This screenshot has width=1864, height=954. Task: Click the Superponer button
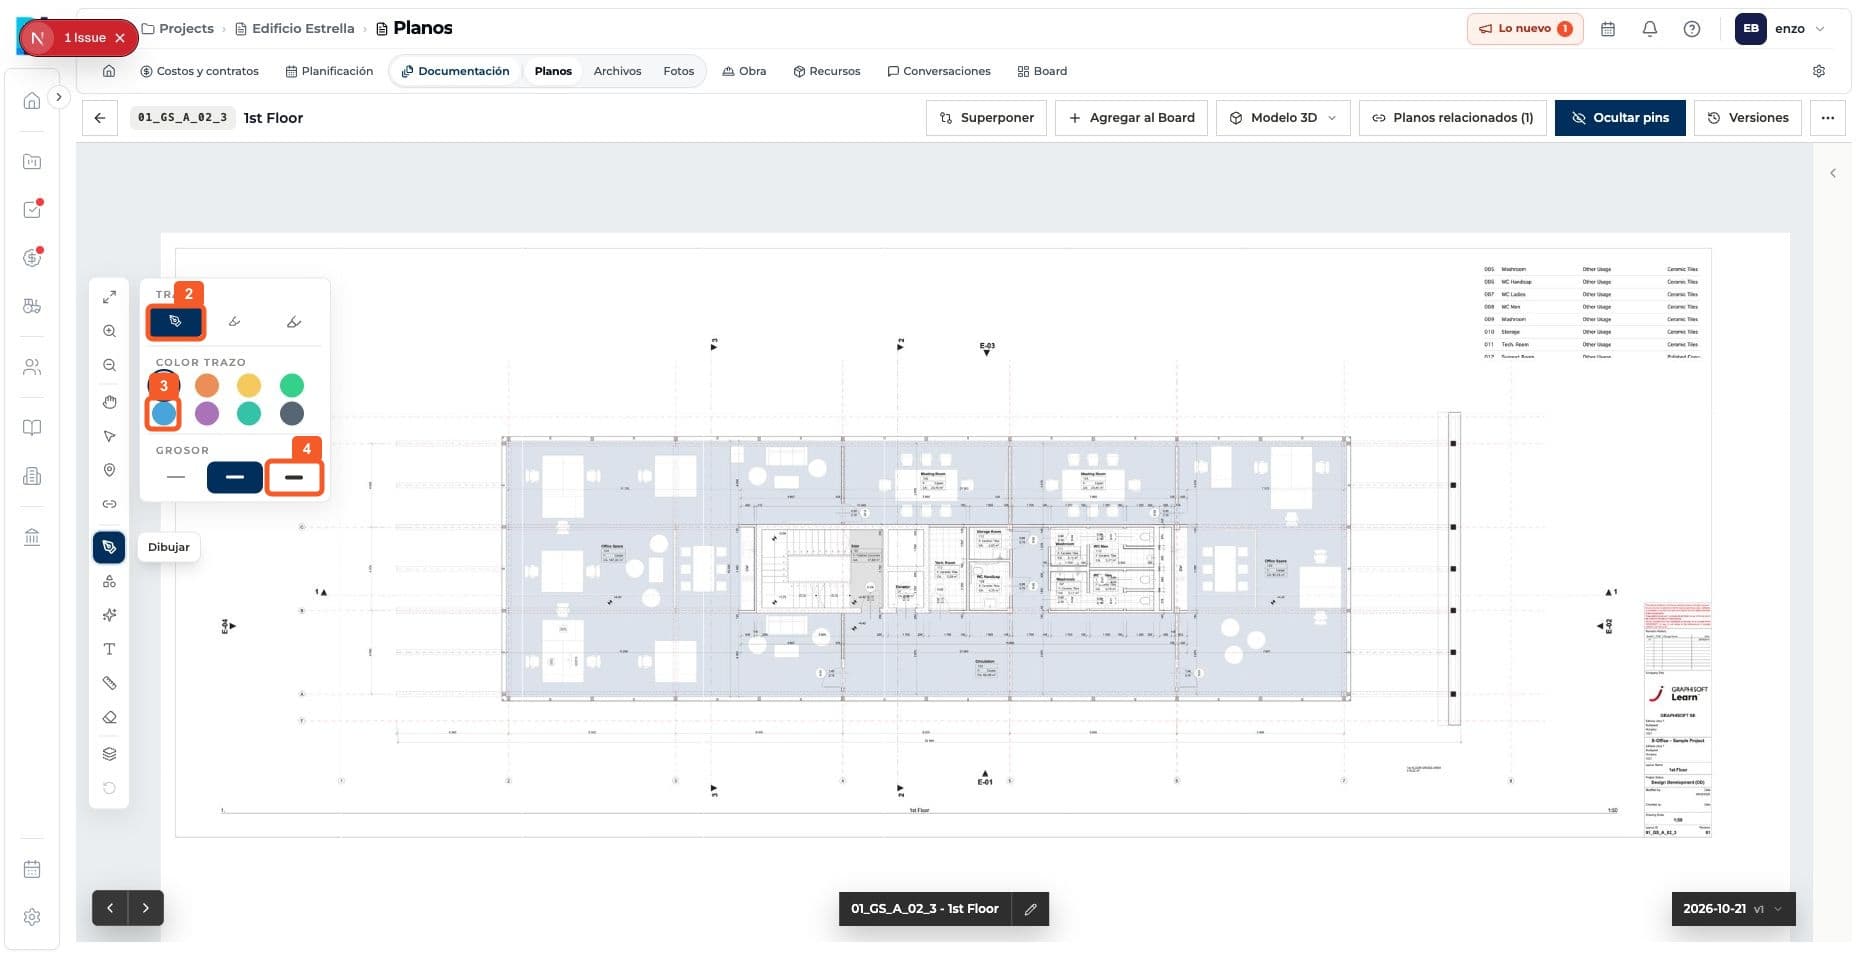987,118
